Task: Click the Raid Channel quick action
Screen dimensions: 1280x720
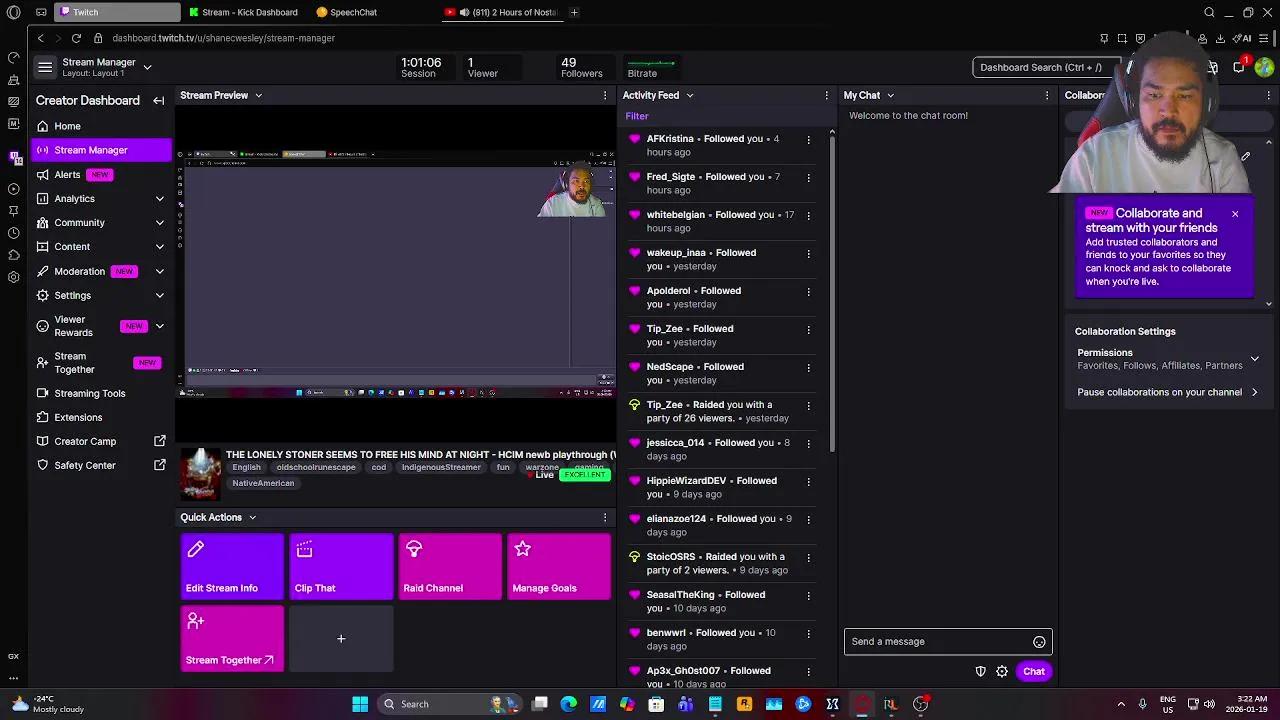Action: pos(450,567)
